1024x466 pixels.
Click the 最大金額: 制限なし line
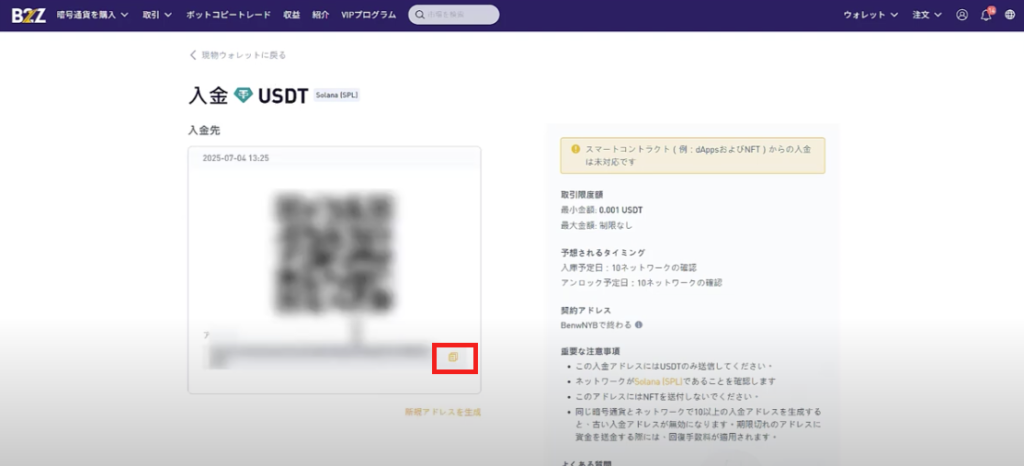[596, 225]
